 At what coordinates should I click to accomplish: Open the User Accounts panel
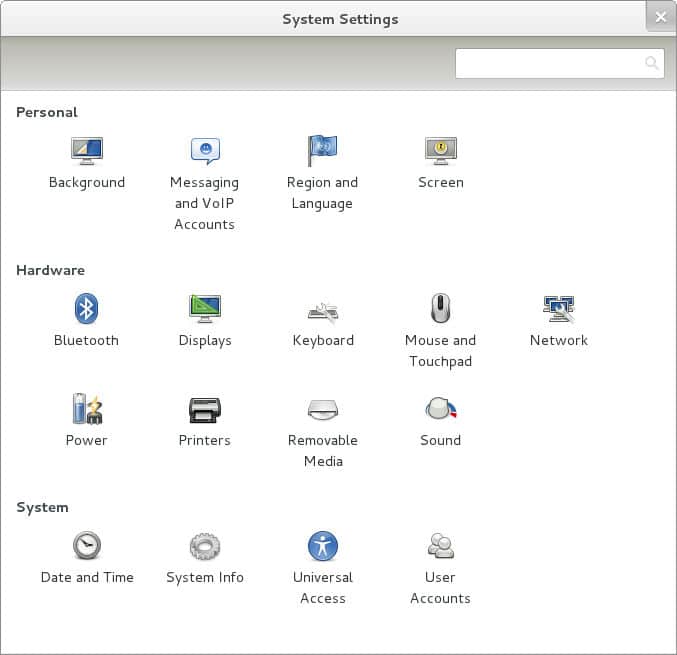click(440, 546)
